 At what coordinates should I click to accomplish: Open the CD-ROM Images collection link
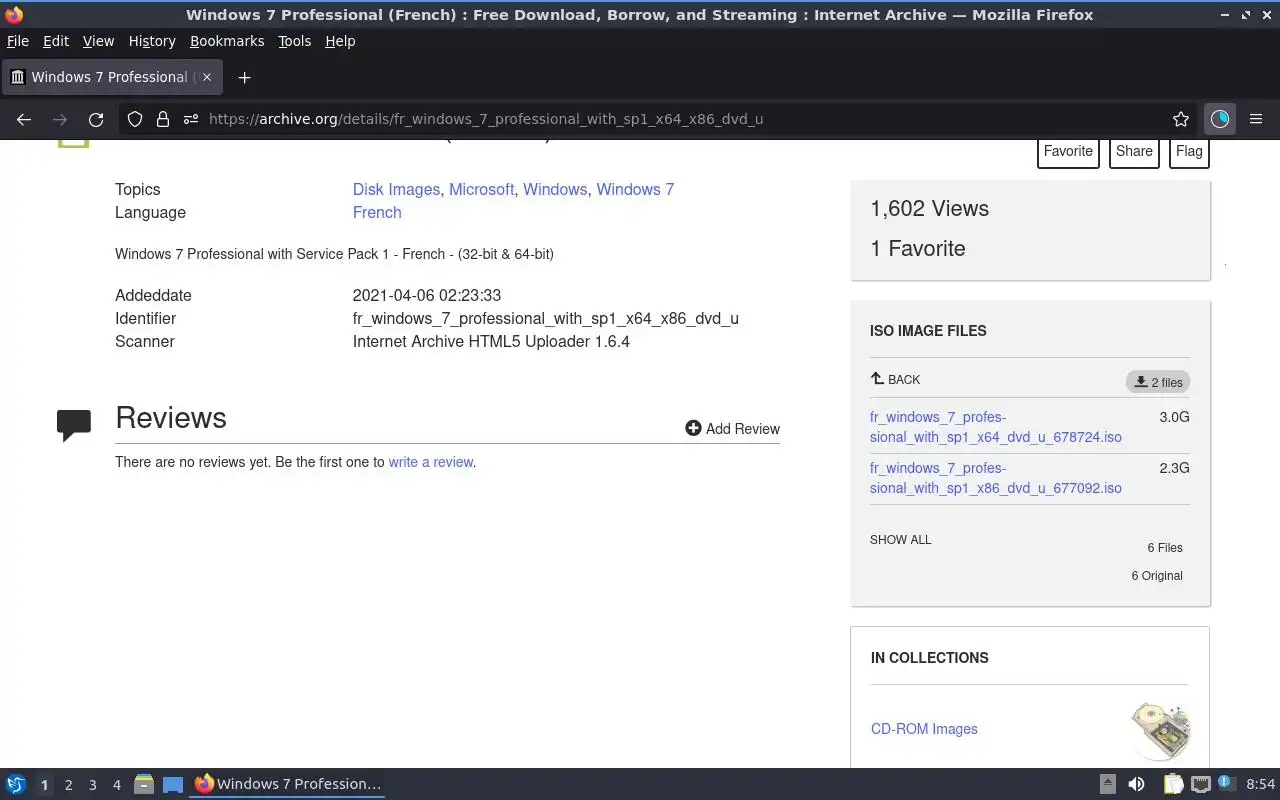point(924,729)
